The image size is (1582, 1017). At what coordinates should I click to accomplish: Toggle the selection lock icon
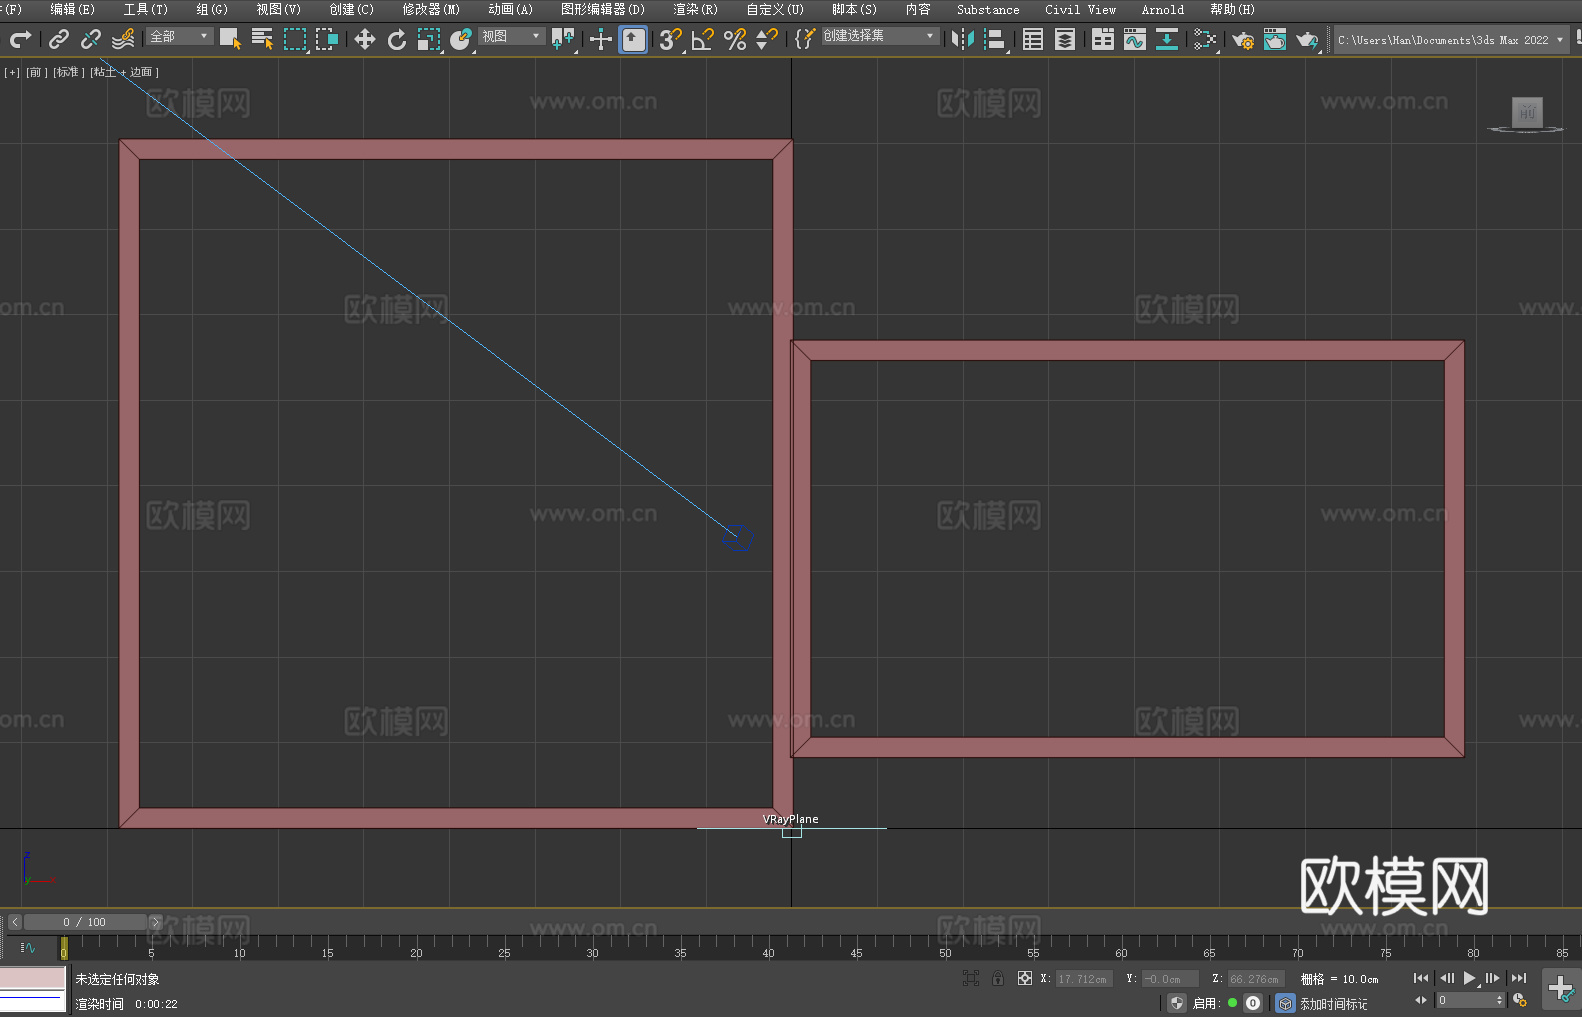pyautogui.click(x=998, y=978)
